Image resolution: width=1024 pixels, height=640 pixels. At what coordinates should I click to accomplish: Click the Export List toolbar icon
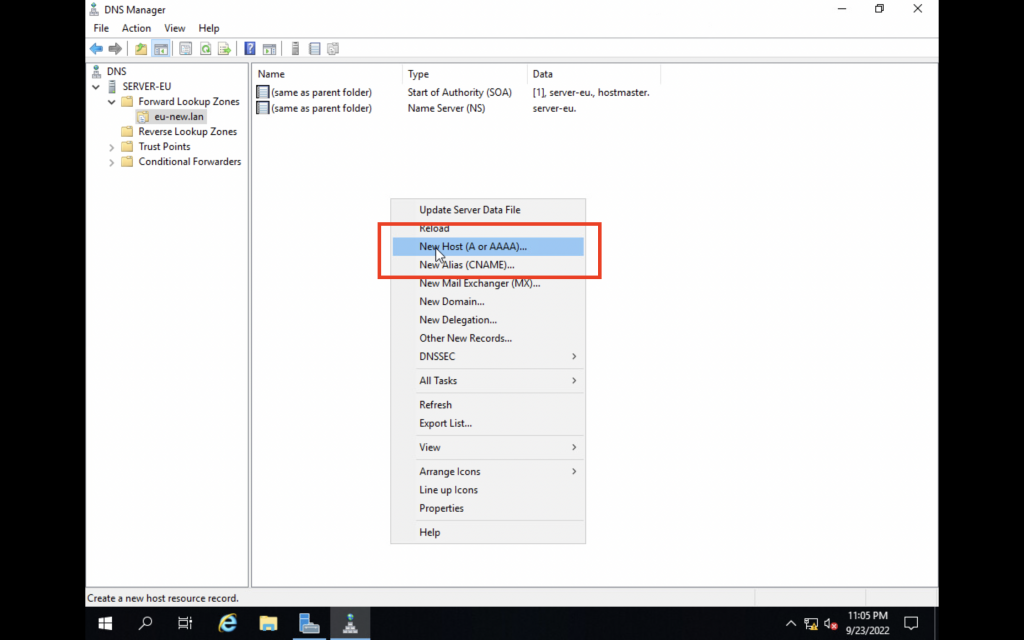(224, 49)
